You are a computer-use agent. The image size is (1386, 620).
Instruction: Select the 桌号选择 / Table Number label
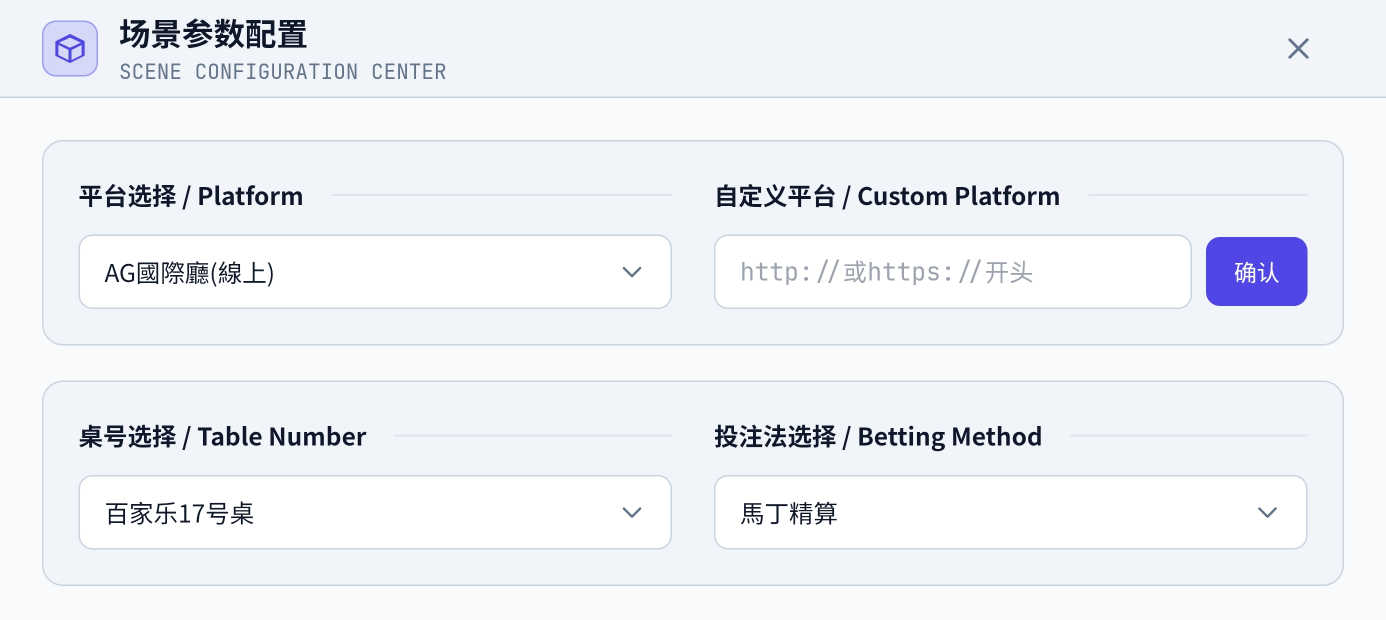pyautogui.click(x=223, y=437)
